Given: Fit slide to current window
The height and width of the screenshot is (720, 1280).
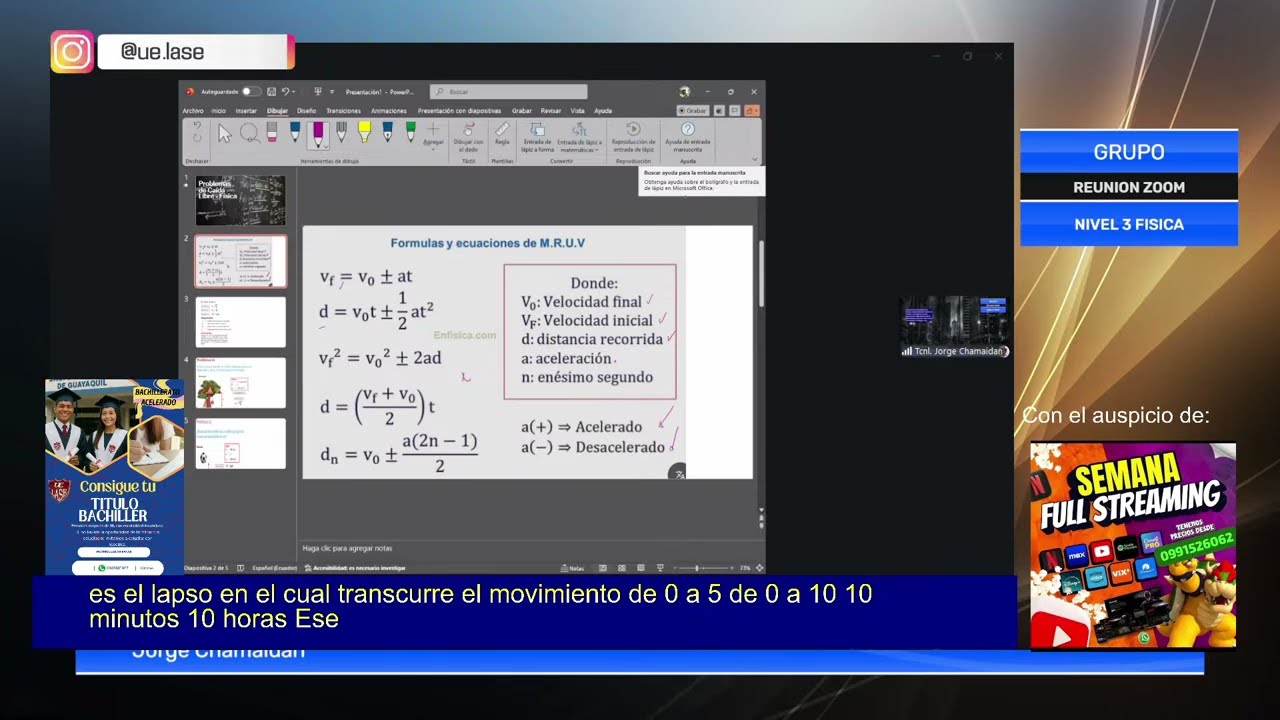Looking at the screenshot, I should click(x=759, y=568).
